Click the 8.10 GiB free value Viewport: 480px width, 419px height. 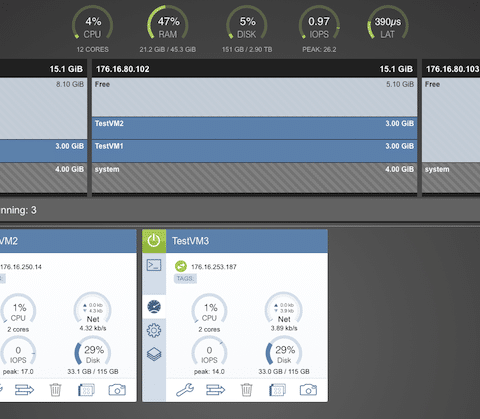(x=70, y=84)
